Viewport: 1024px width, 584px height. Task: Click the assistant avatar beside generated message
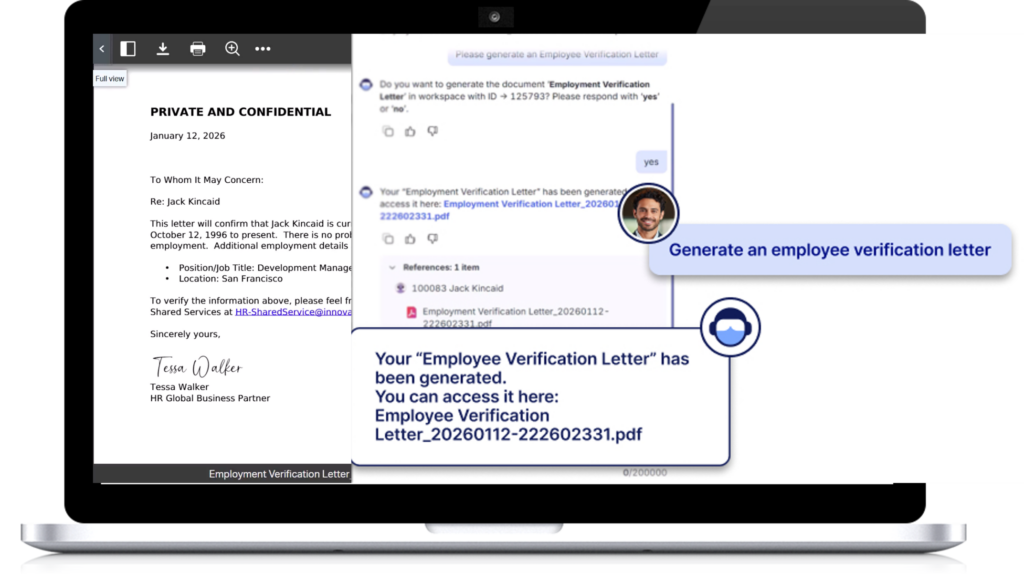click(366, 191)
